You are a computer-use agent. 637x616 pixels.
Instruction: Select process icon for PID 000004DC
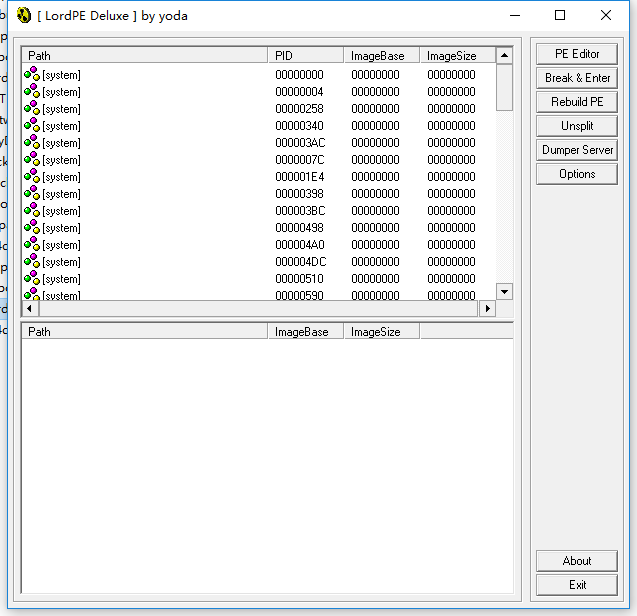coord(32,262)
